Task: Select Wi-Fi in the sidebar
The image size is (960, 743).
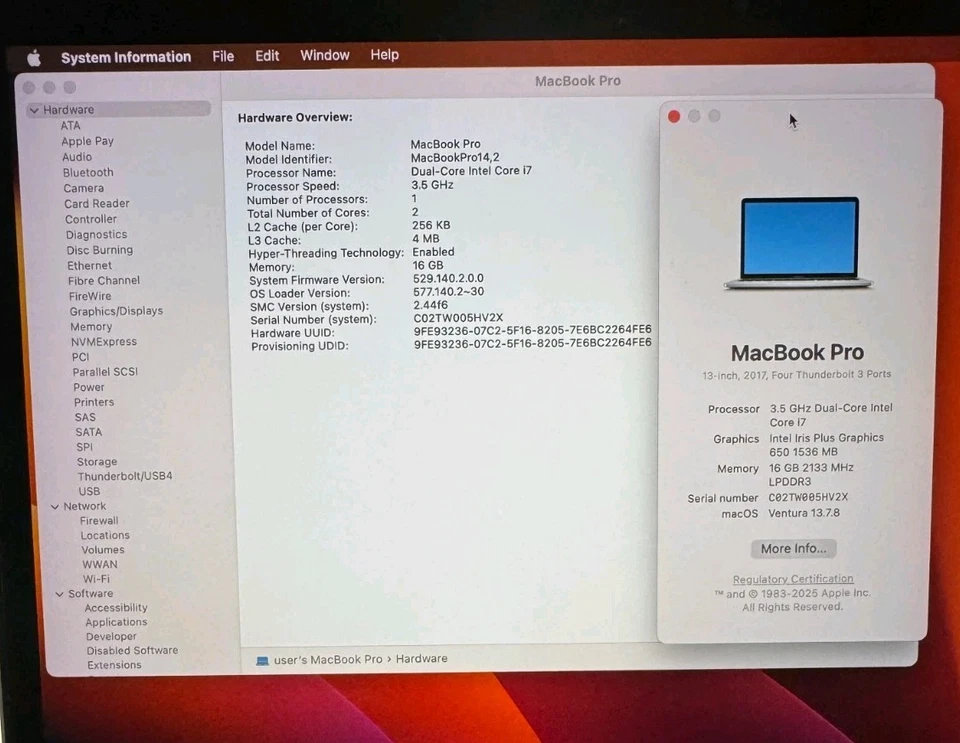Action: (x=96, y=579)
